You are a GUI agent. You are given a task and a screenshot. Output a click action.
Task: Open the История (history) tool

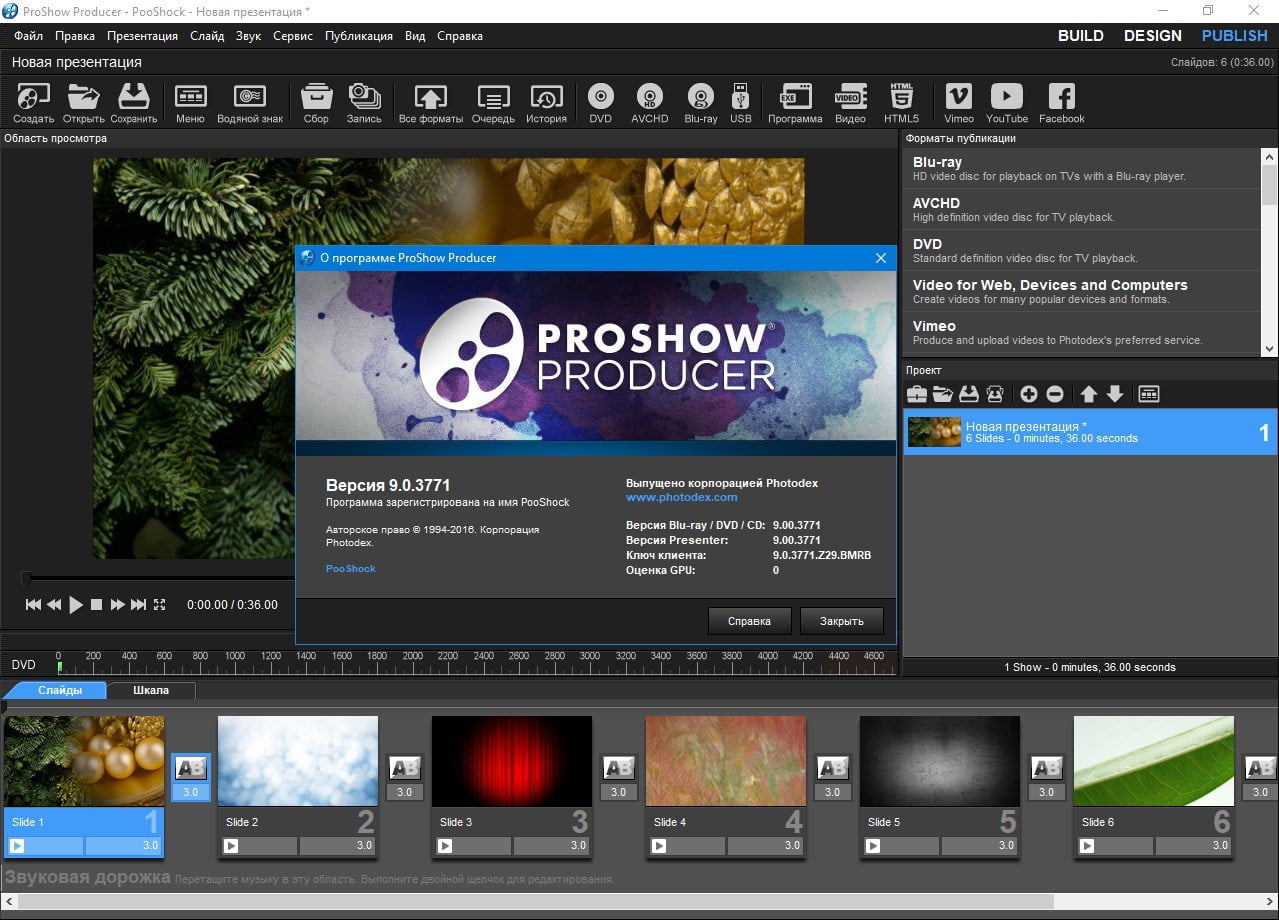546,98
